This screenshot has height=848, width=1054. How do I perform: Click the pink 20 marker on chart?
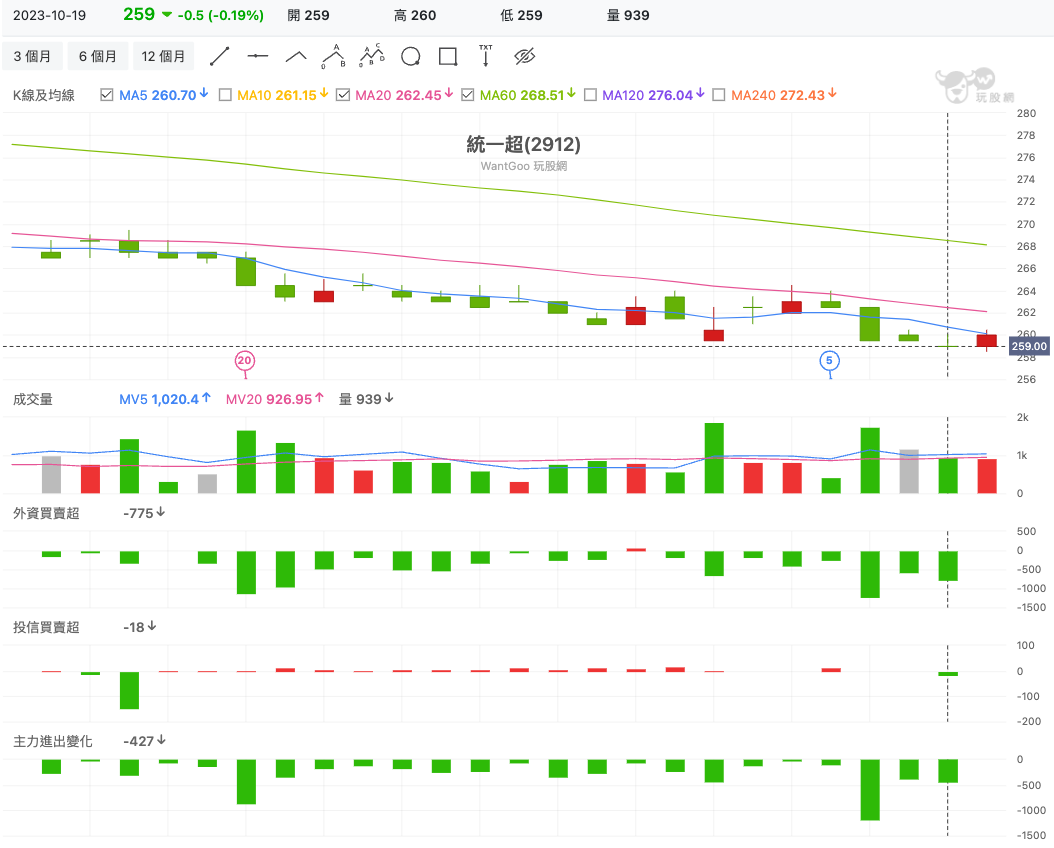click(245, 360)
